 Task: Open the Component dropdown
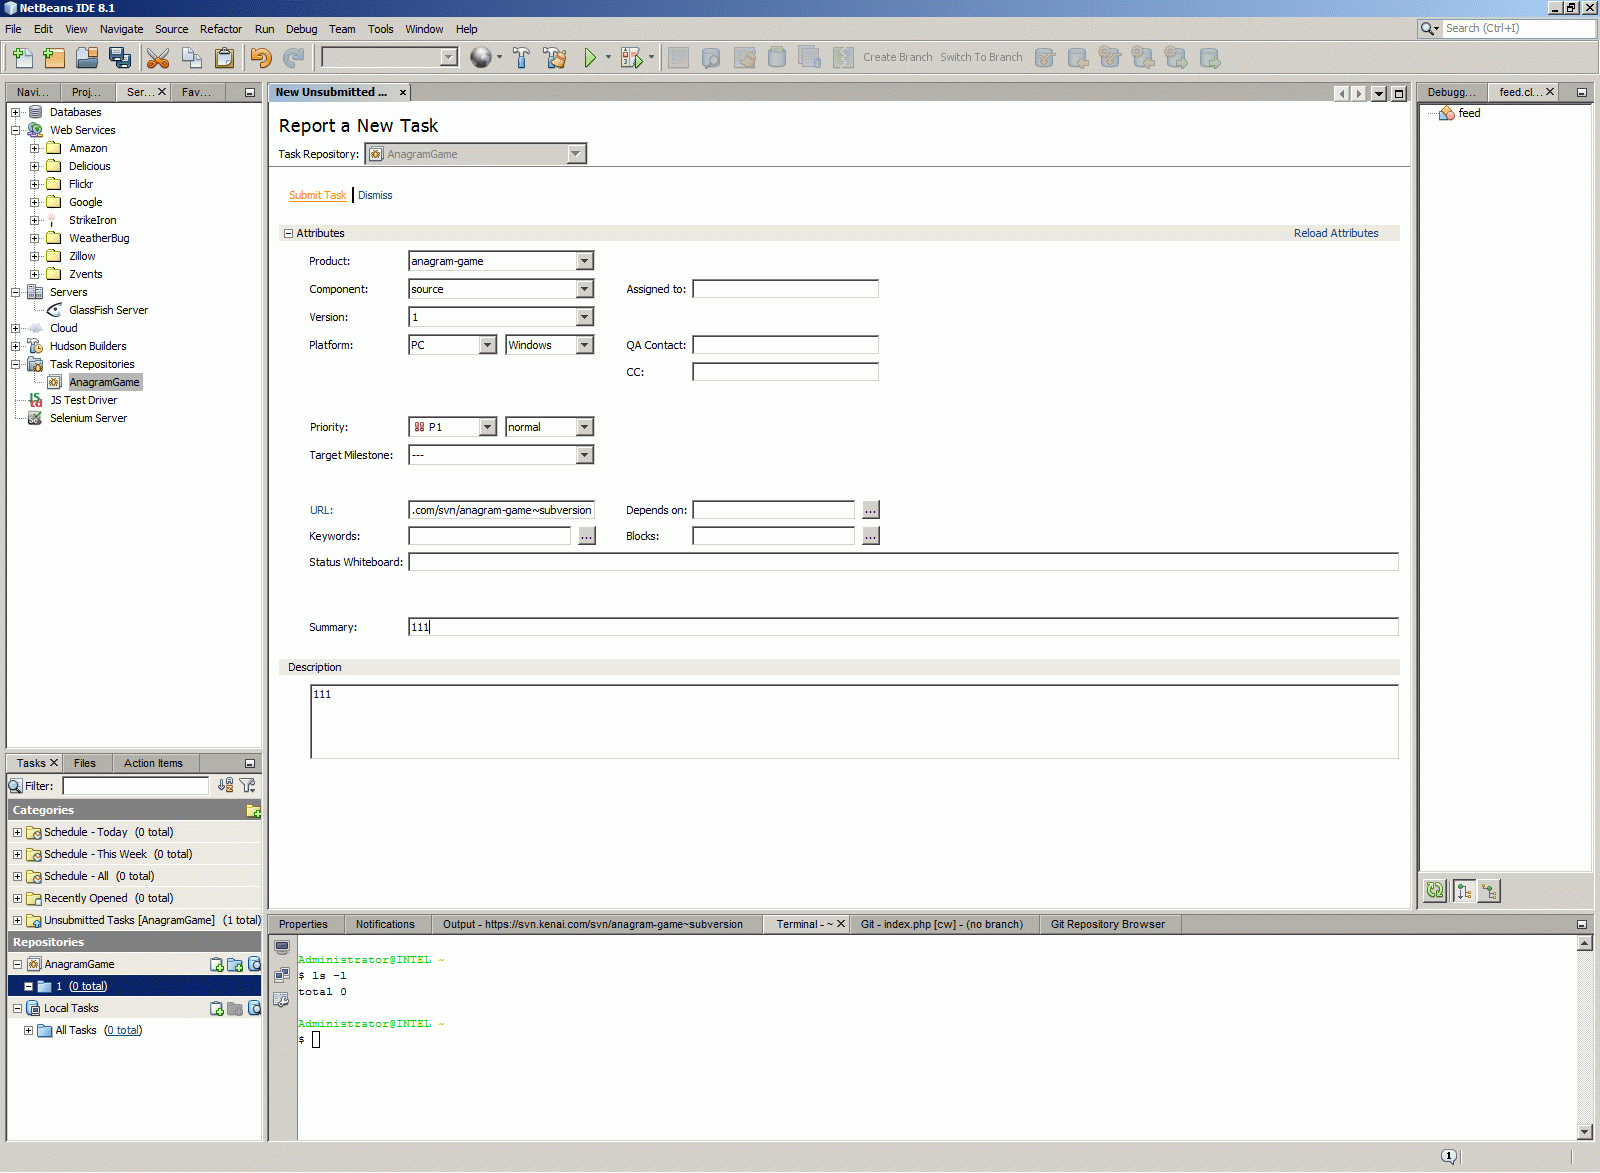point(585,289)
